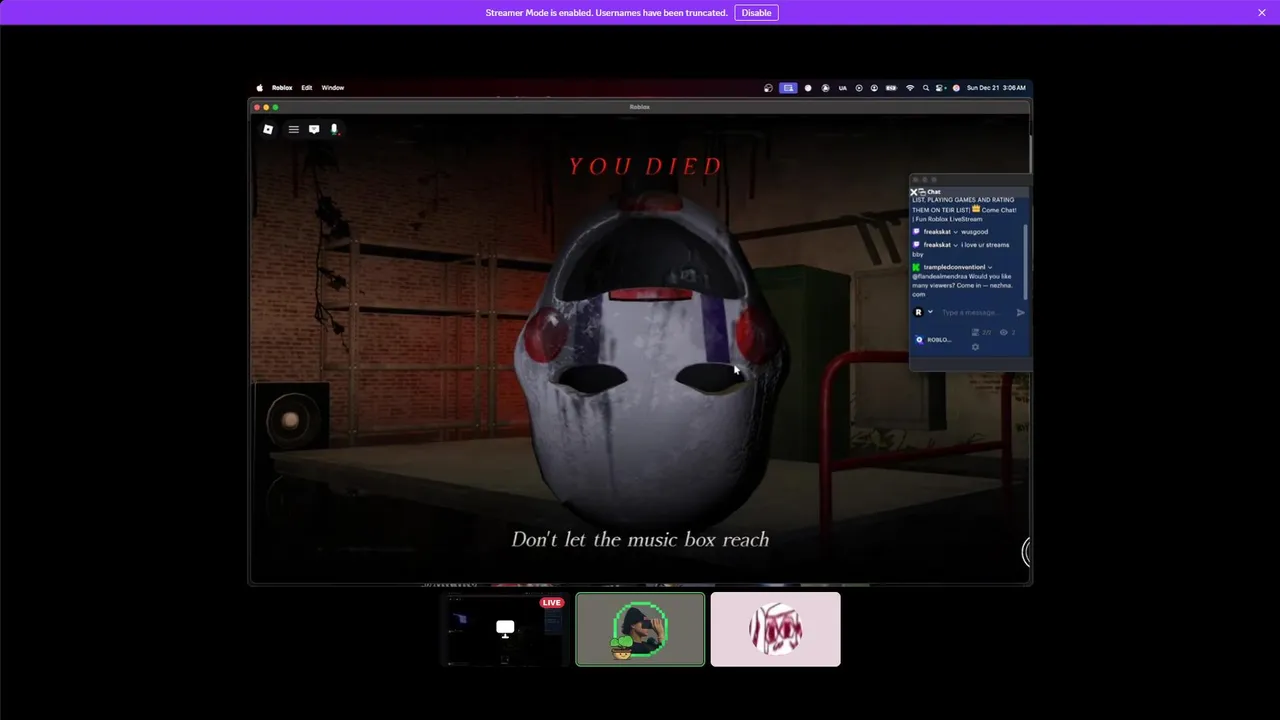Viewport: 1280px width, 720px height.
Task: Click the Siri icon in menu bar
Action: click(x=956, y=88)
